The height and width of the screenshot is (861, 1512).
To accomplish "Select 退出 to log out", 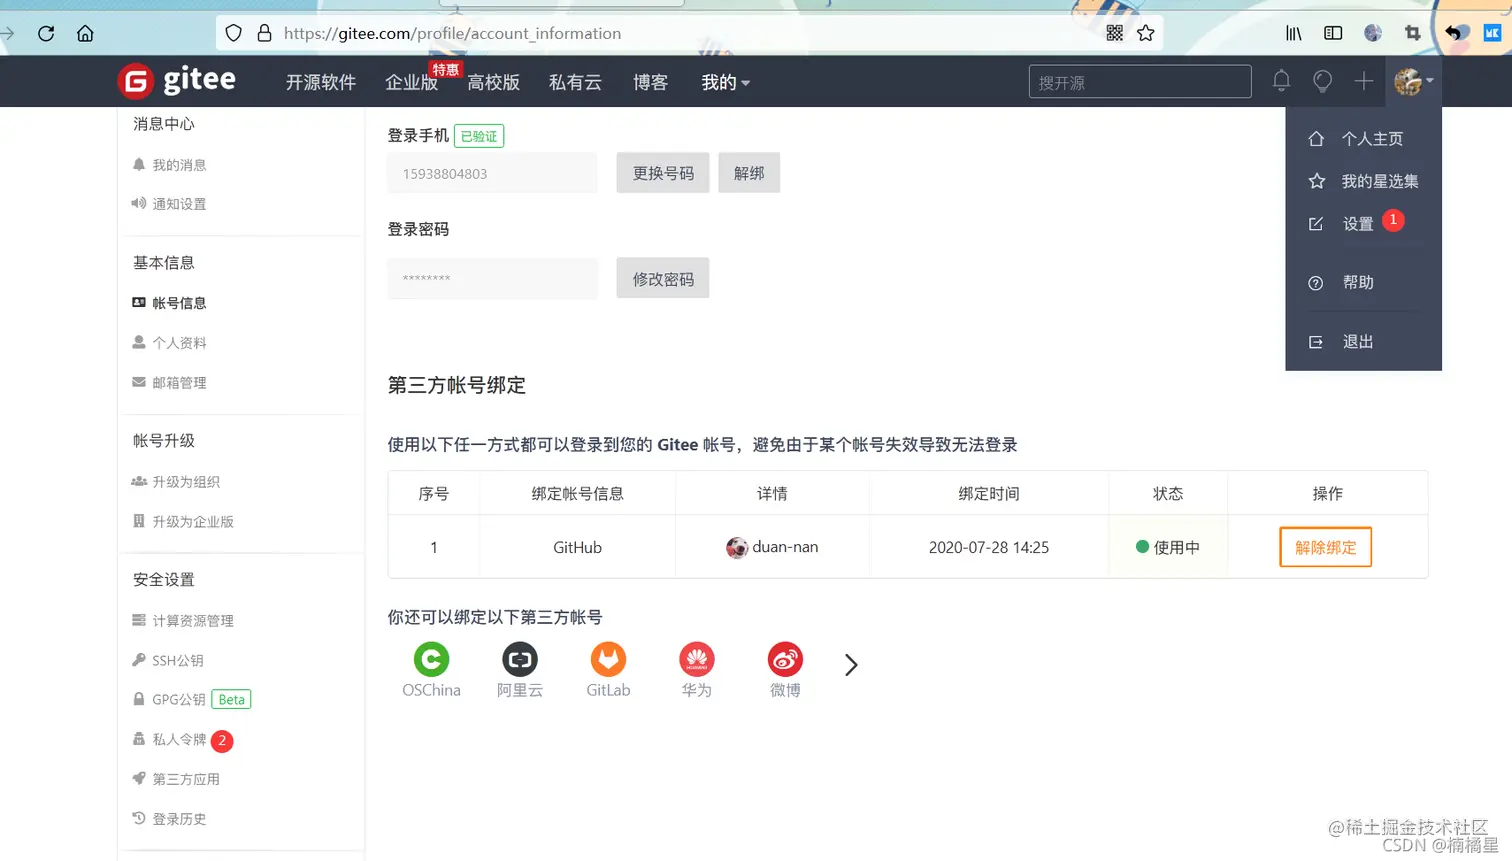I will [1357, 341].
